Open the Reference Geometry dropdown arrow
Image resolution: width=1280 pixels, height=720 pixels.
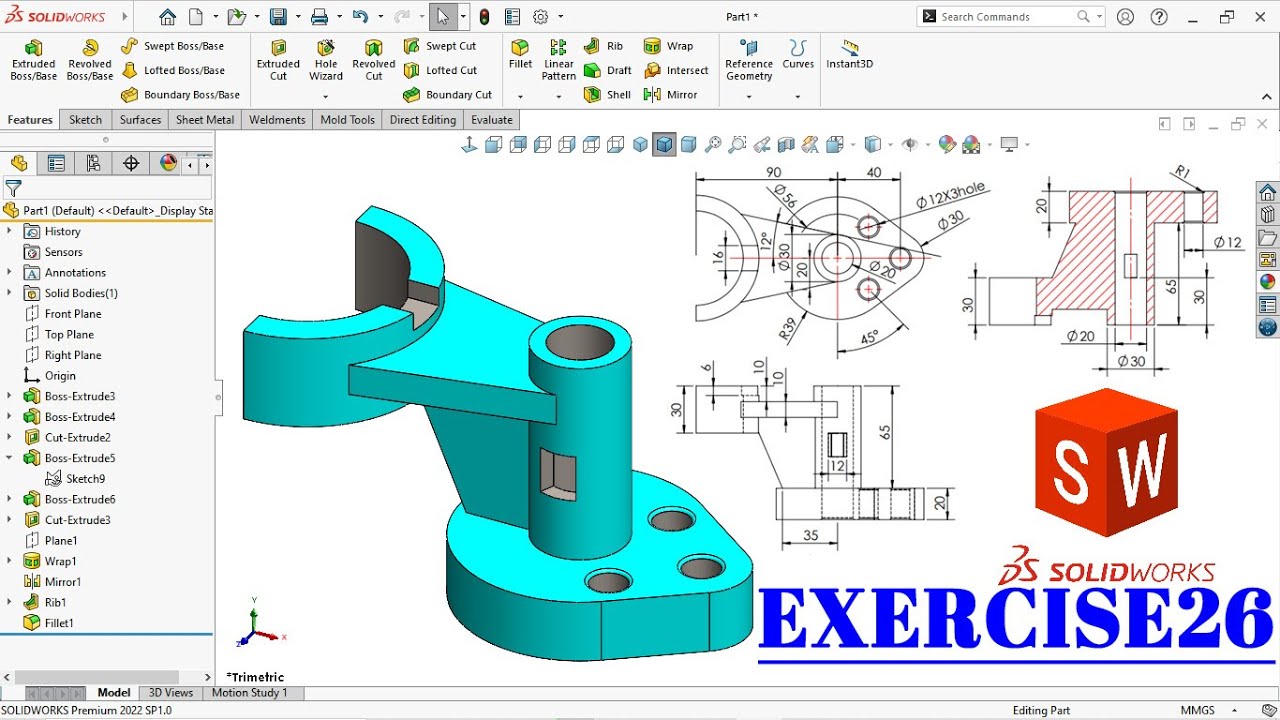(x=749, y=97)
